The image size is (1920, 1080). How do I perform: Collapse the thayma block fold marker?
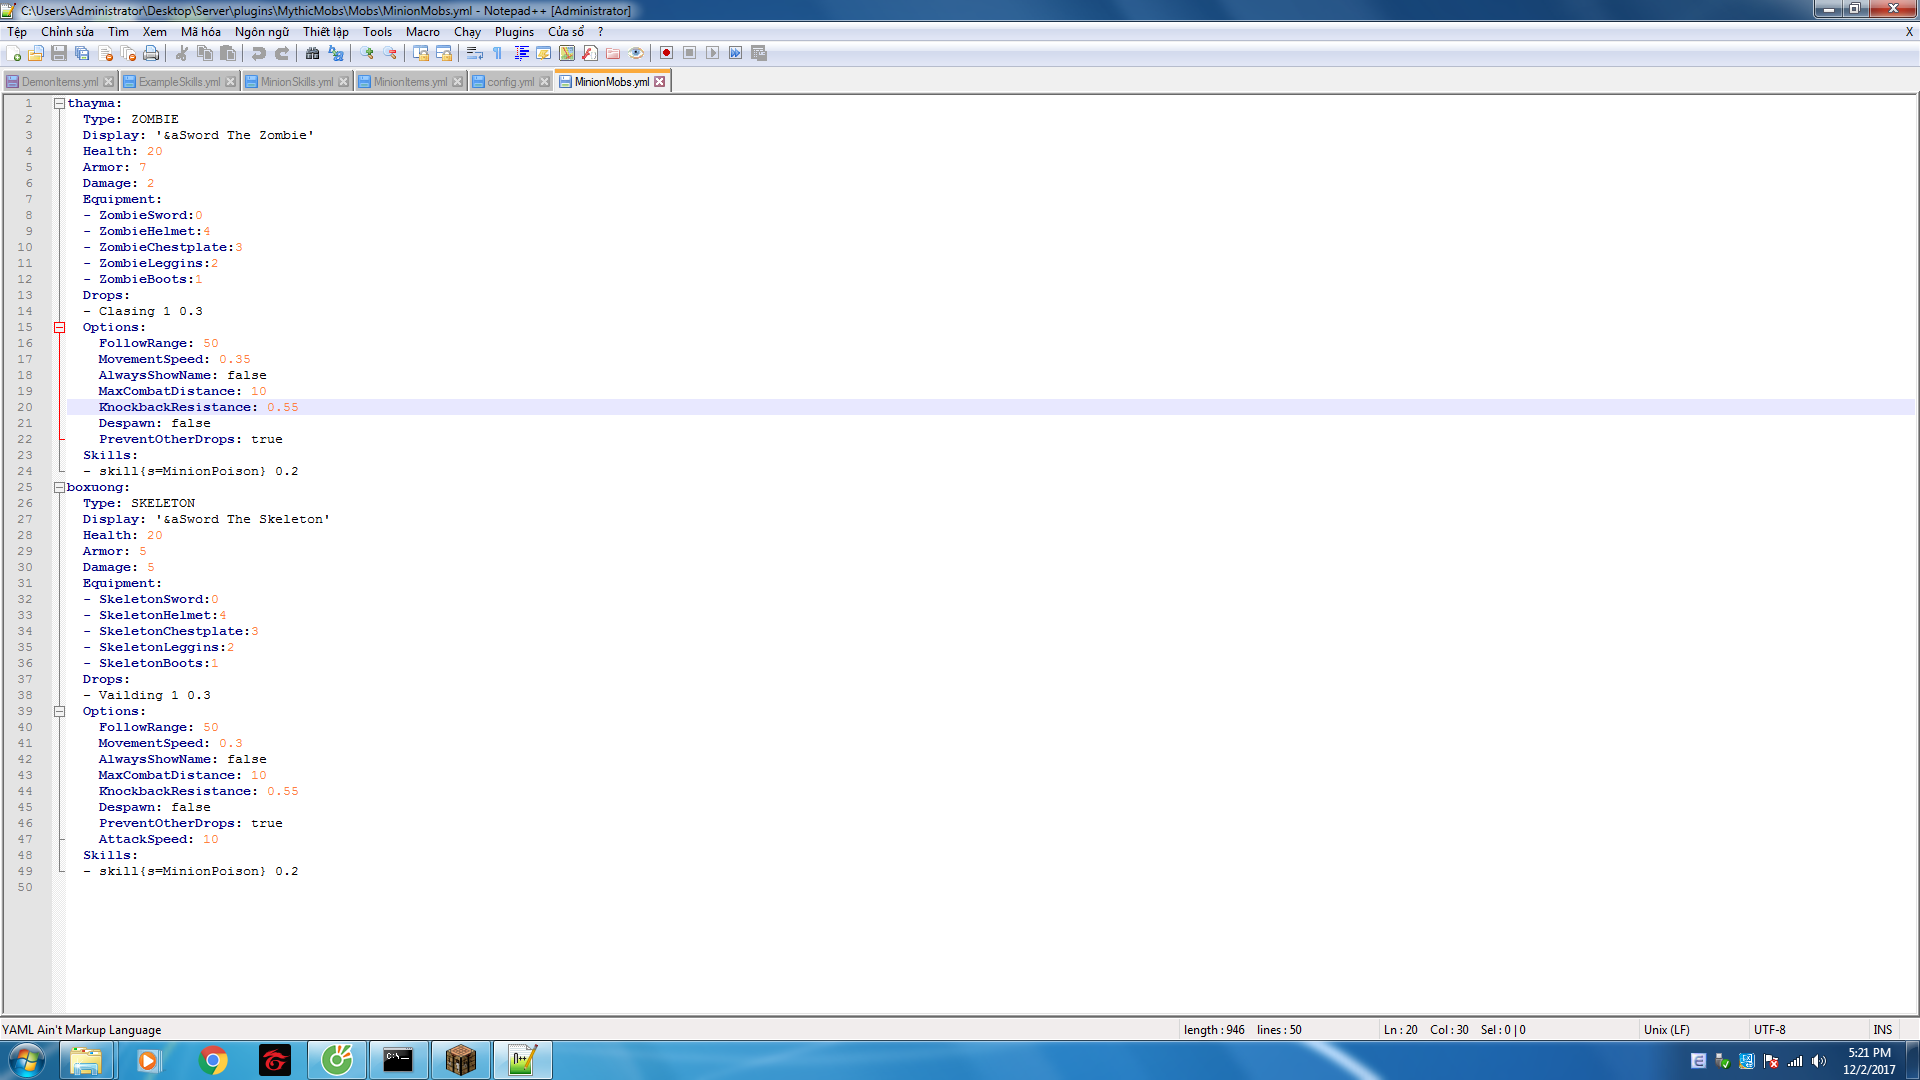pyautogui.click(x=59, y=103)
